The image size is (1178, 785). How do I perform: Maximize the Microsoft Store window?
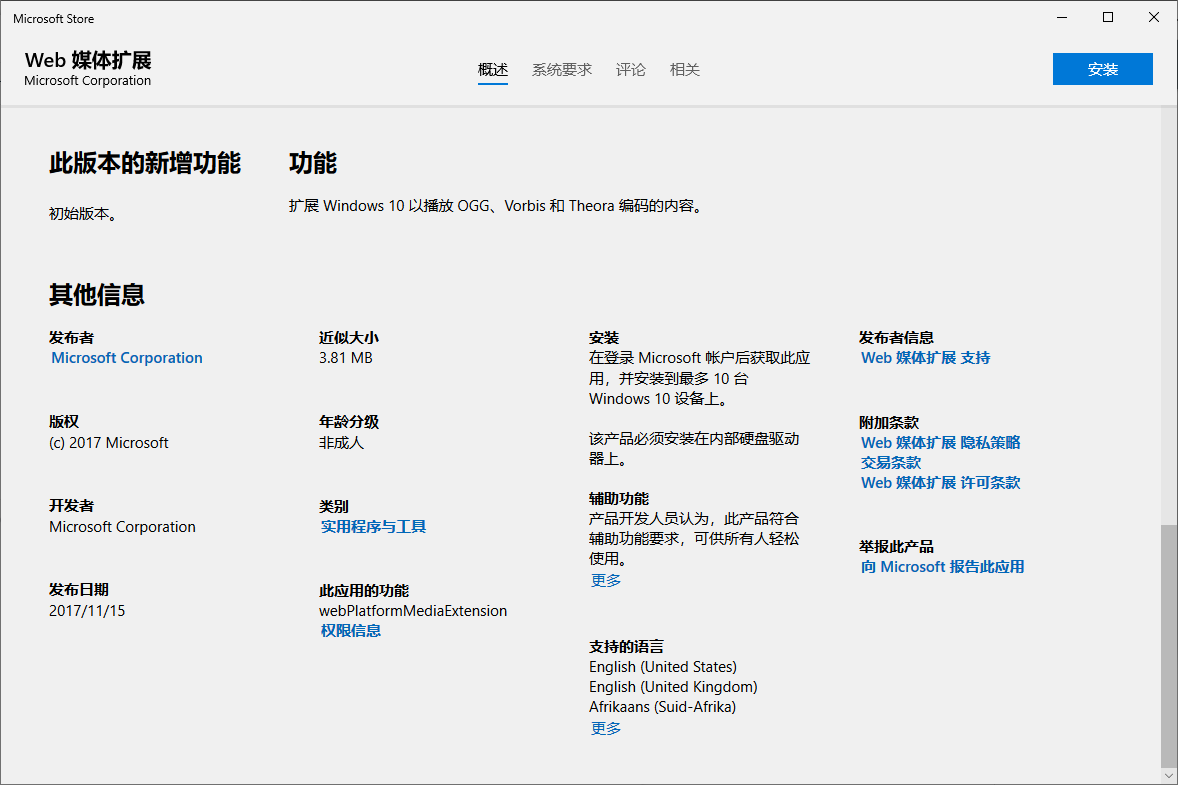click(1108, 17)
